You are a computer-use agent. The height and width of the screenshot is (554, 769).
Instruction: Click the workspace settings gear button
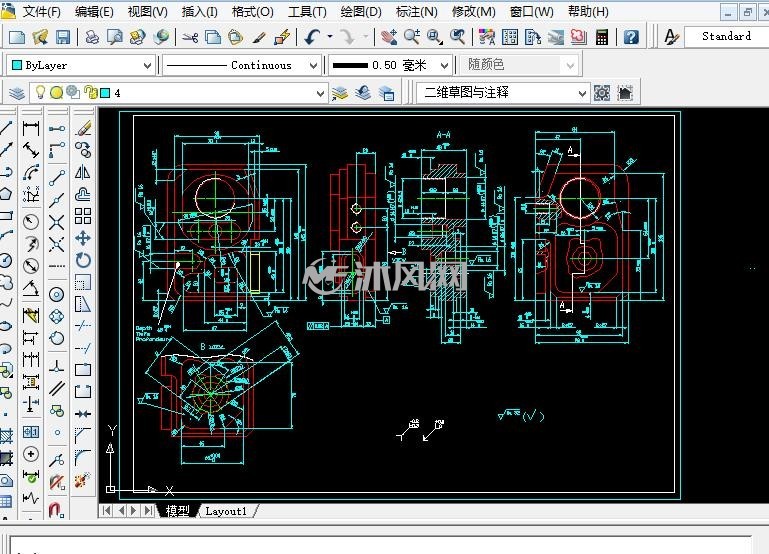602,93
